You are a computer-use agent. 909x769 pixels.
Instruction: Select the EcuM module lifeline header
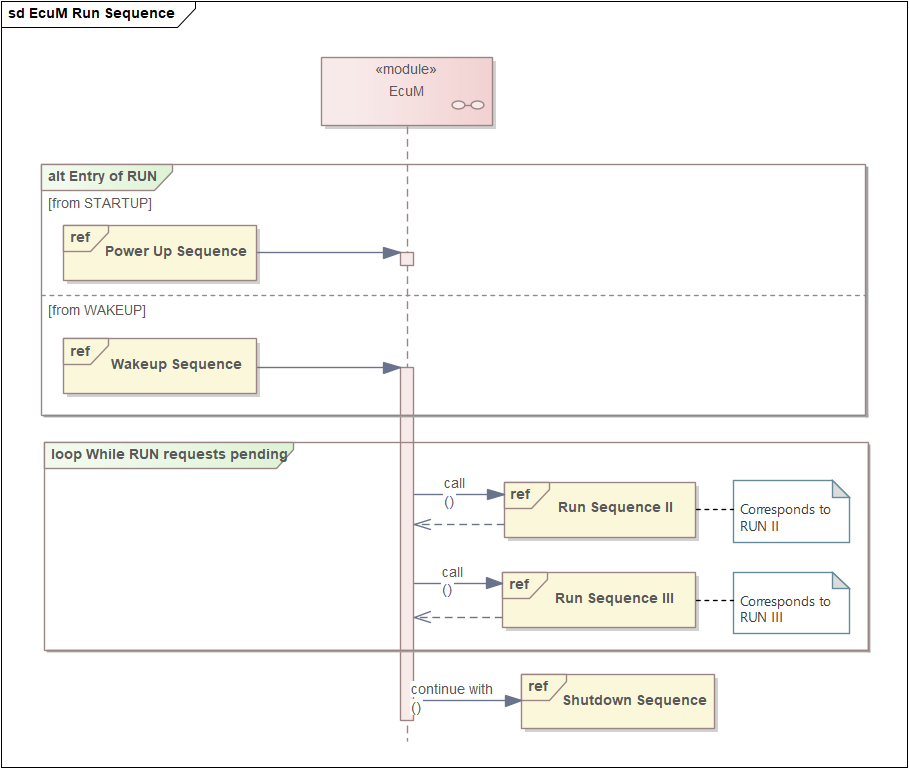tap(407, 92)
